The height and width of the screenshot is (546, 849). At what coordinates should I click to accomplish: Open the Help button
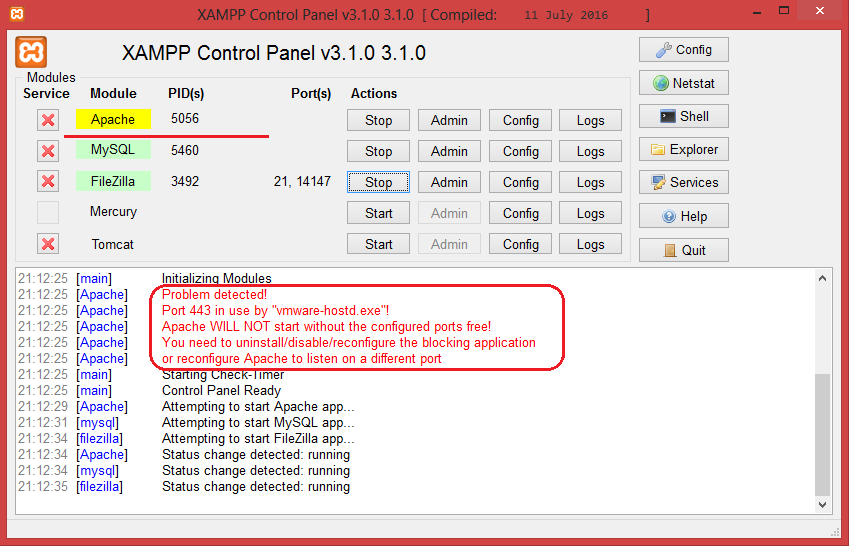684,216
